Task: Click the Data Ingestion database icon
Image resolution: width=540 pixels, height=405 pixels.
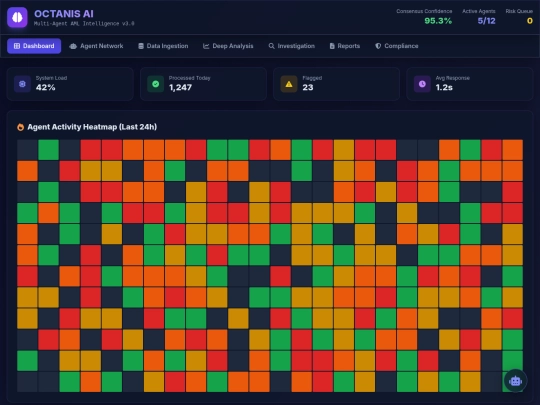Action: (141, 46)
